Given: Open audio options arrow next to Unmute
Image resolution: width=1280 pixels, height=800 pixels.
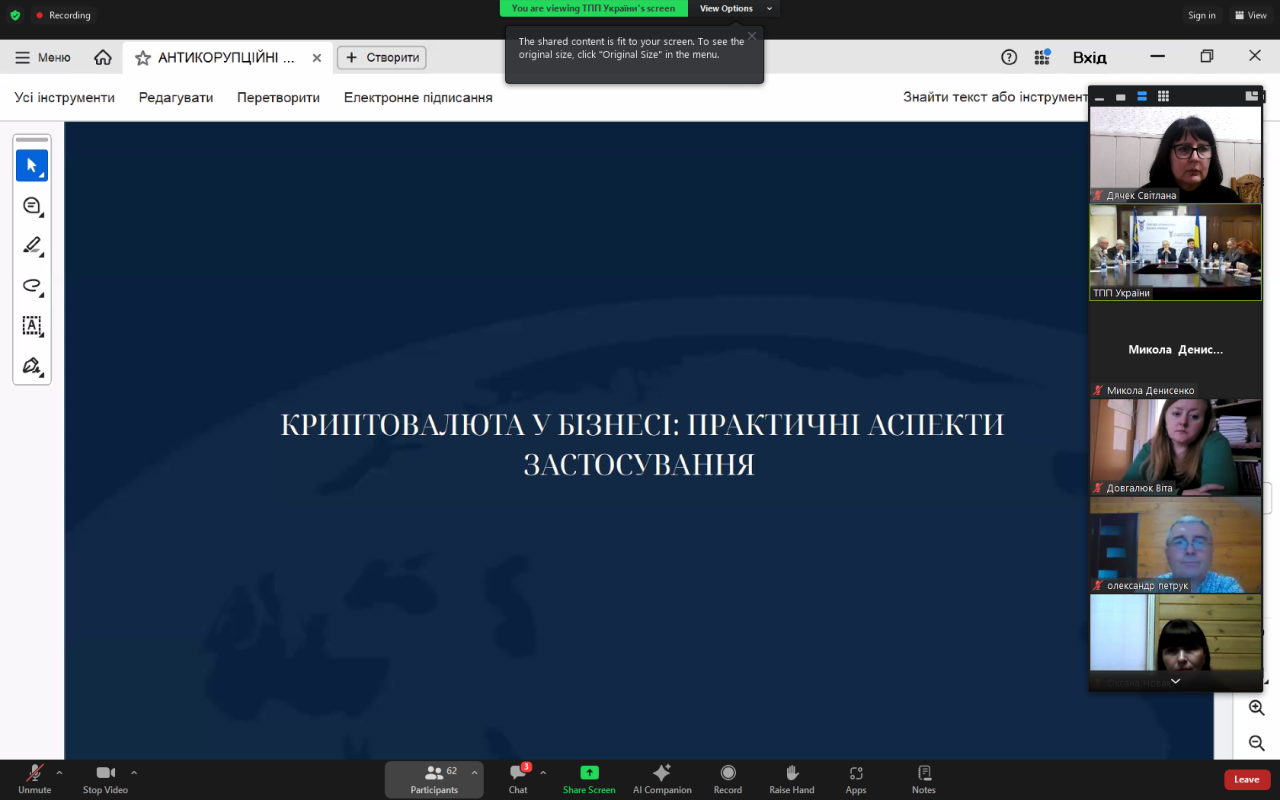Looking at the screenshot, I should (59, 772).
